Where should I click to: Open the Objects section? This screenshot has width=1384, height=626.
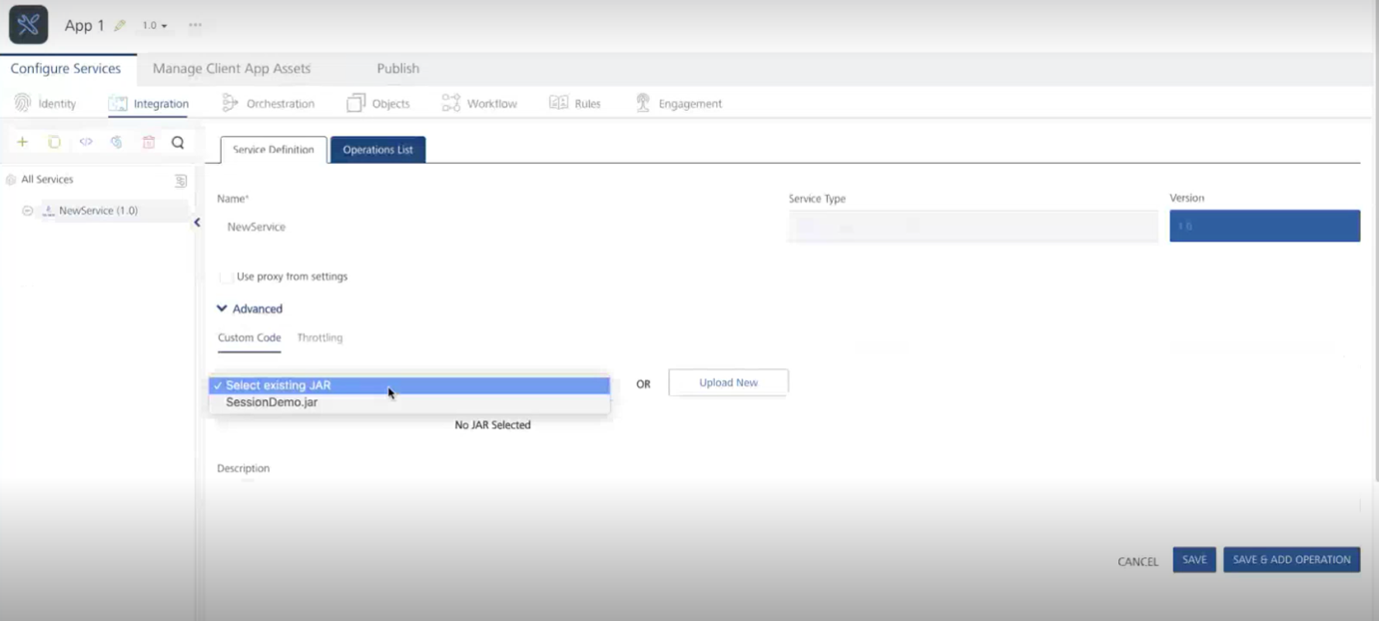pyautogui.click(x=378, y=104)
